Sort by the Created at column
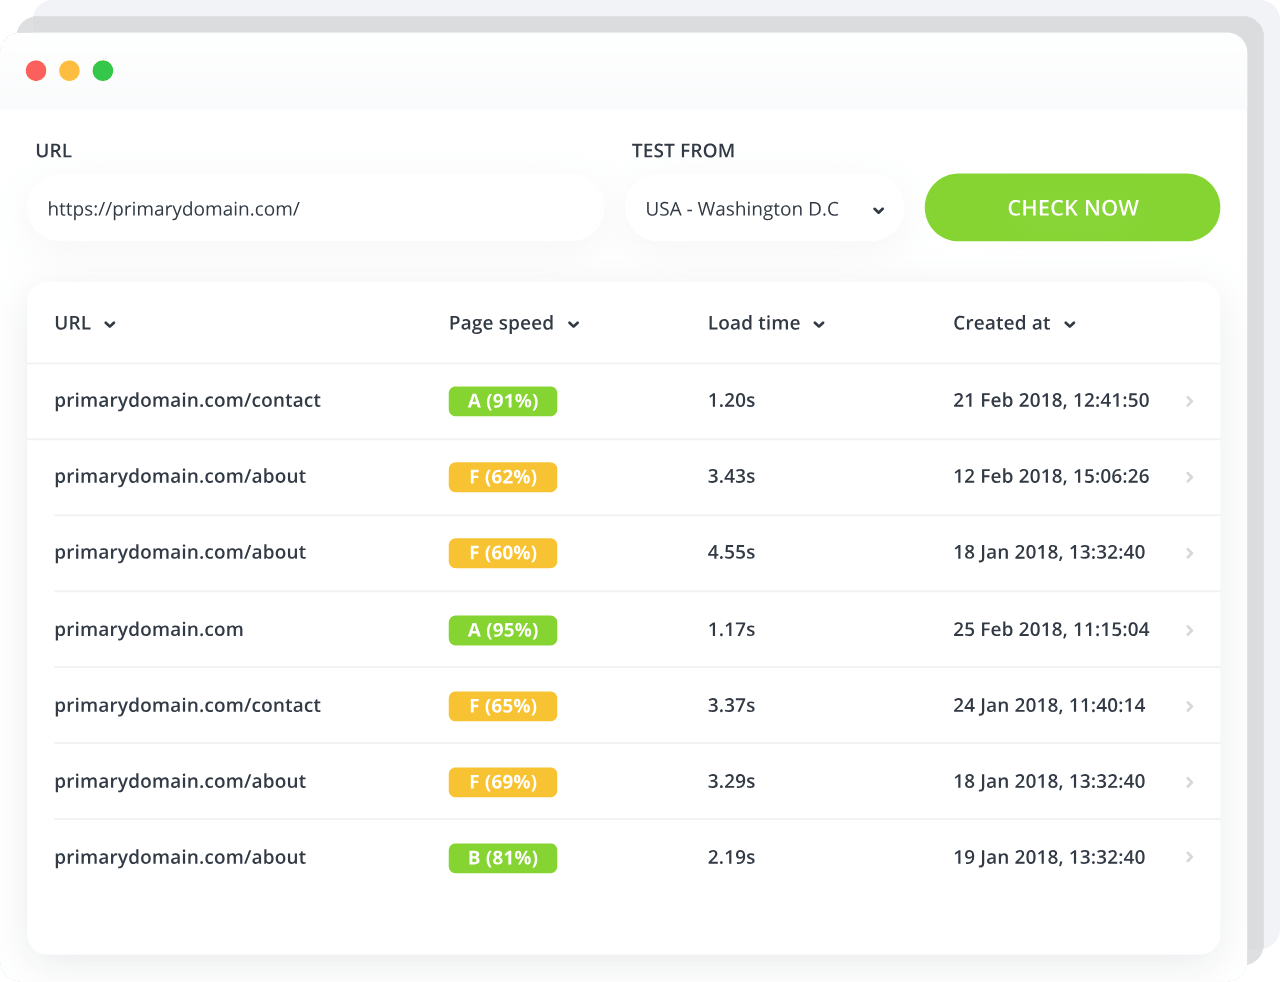1280x982 pixels. 1013,323
